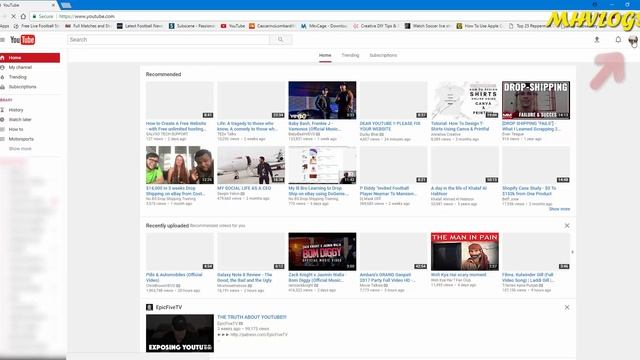
Task: Open the YouTube bookmark in bookmarks bar
Action: pos(233,26)
